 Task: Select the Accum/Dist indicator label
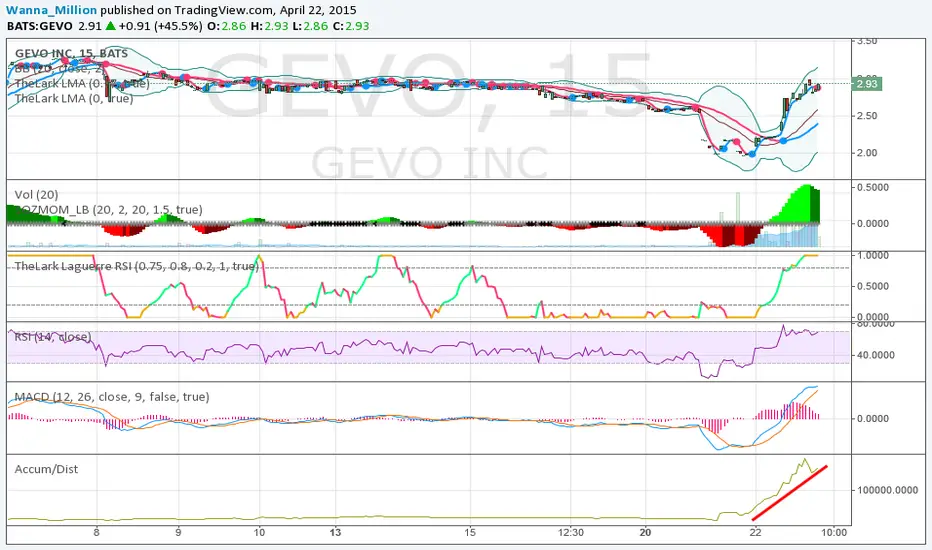click(x=46, y=469)
